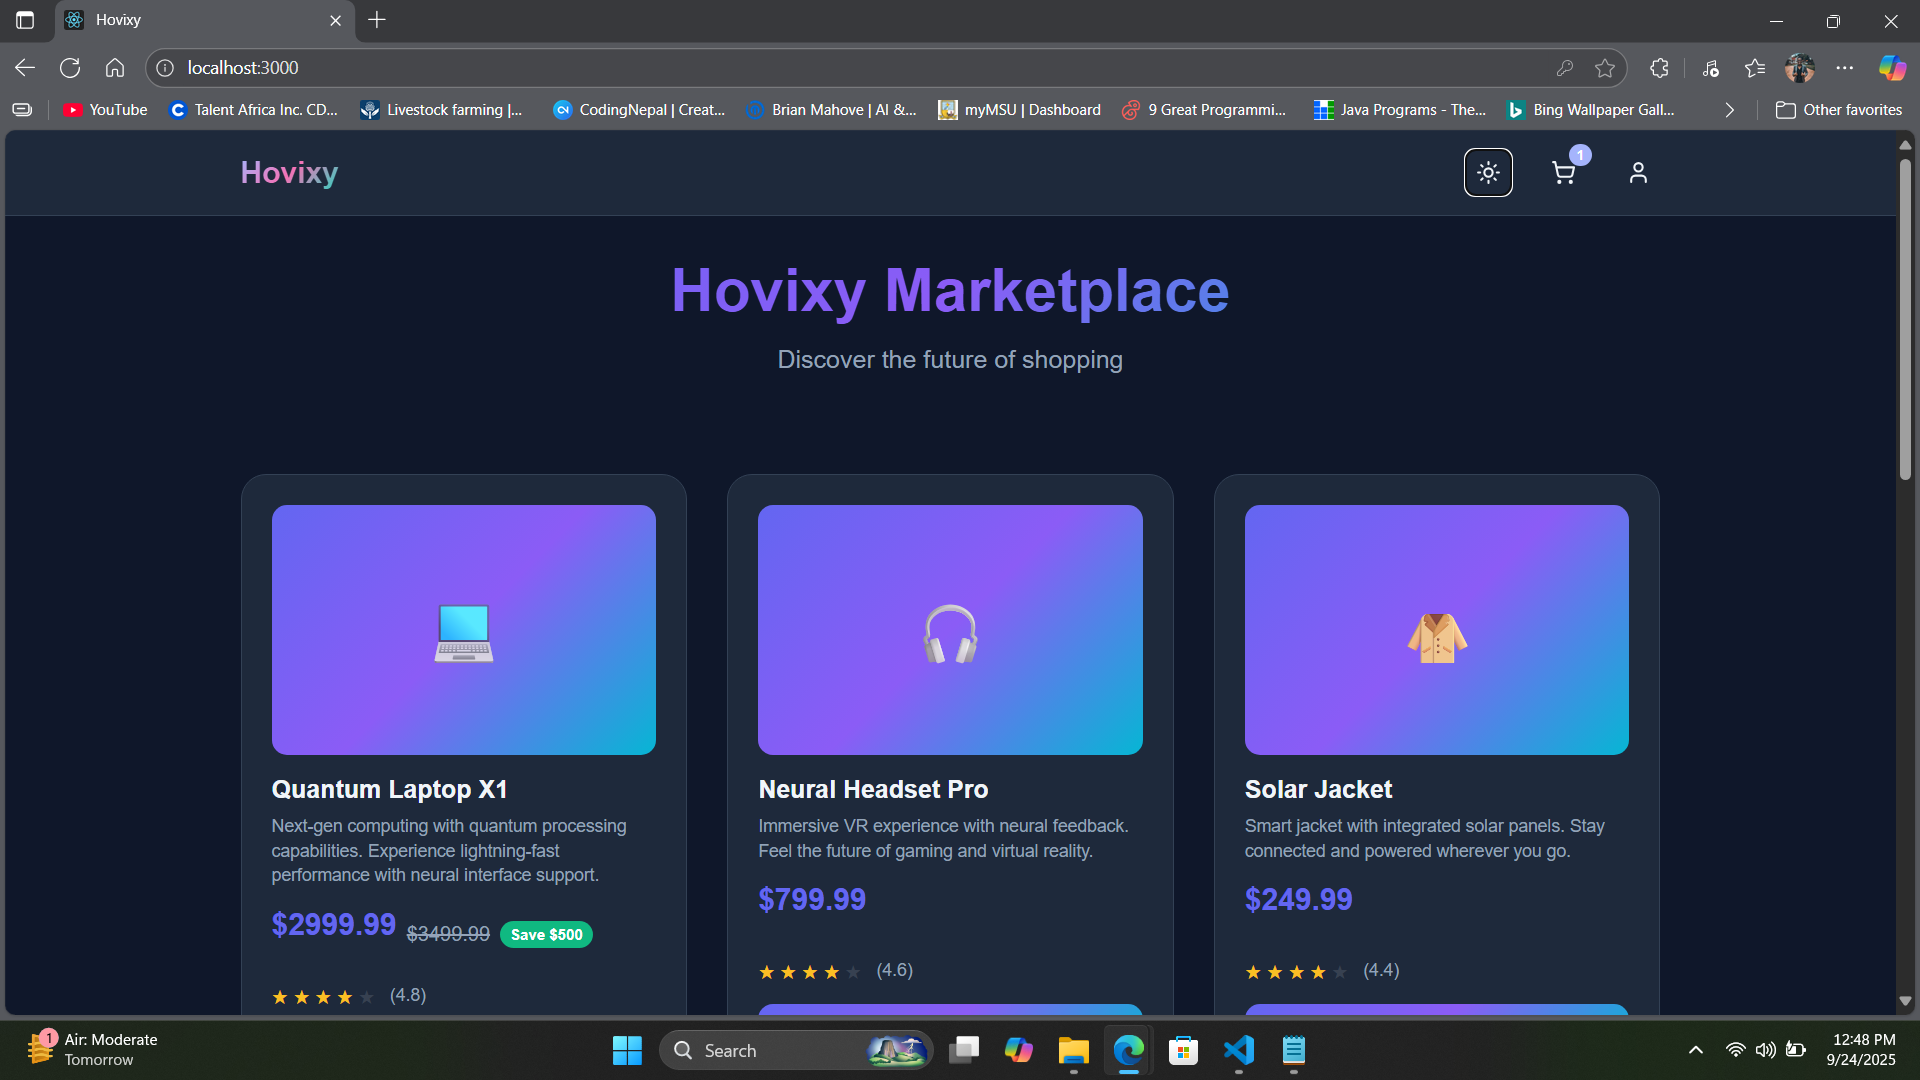Screen dimensions: 1920x1080
Task: Open volume tray icon
Action: pos(1766,1050)
